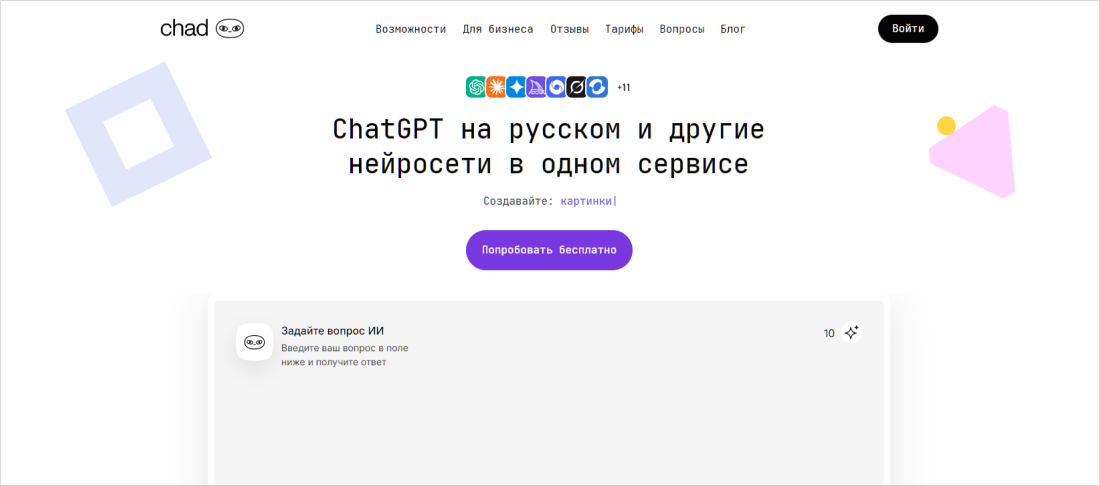This screenshot has width=1100, height=486.
Task: Open the Тарифы pricing link
Action: pos(624,29)
